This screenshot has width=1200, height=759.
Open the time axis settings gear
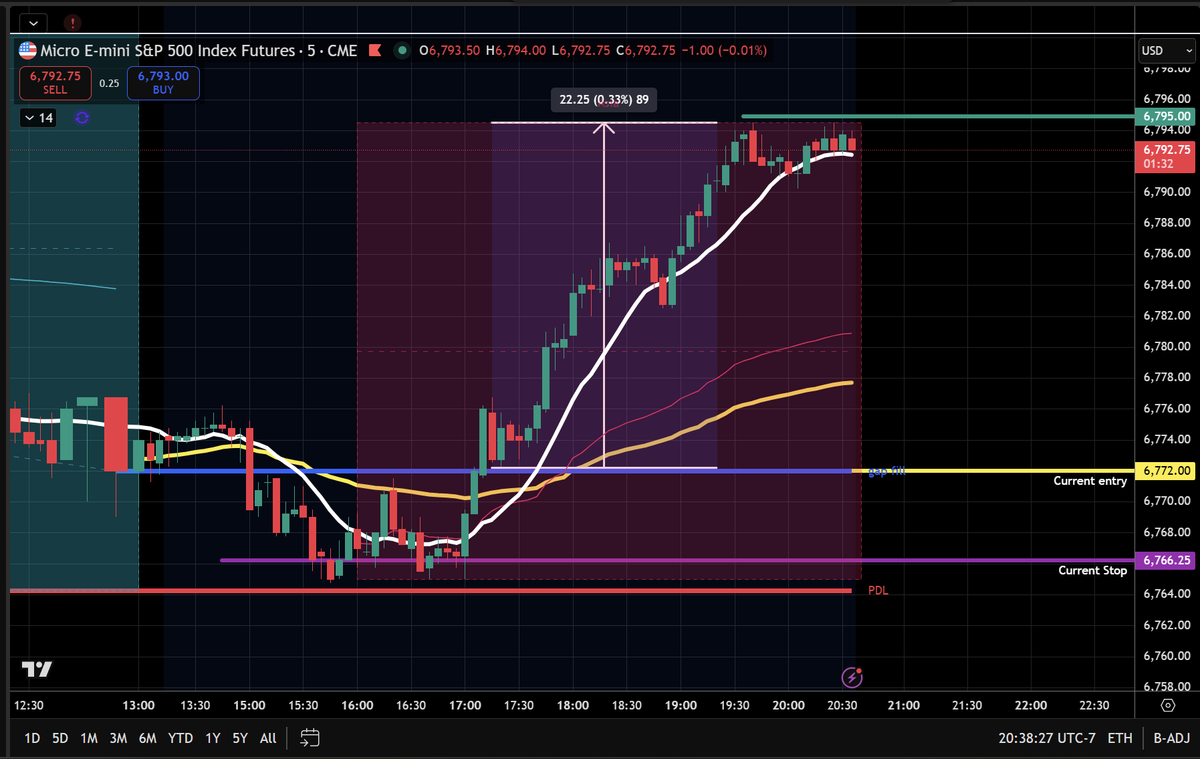click(1168, 705)
